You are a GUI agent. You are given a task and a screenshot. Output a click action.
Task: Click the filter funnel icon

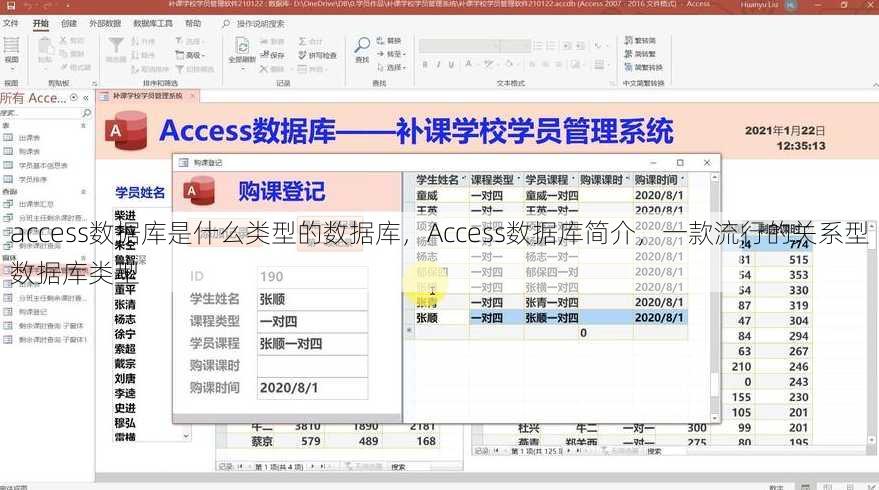[116, 46]
